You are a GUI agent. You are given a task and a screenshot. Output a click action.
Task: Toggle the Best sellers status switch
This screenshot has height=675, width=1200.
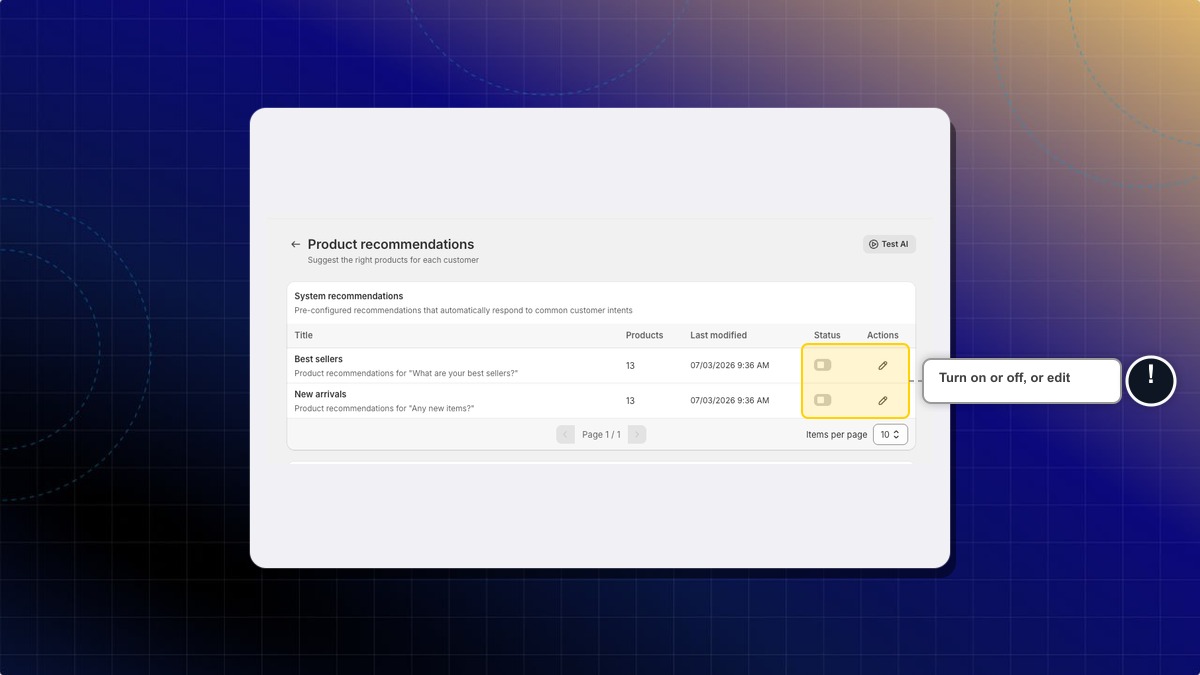tap(822, 365)
